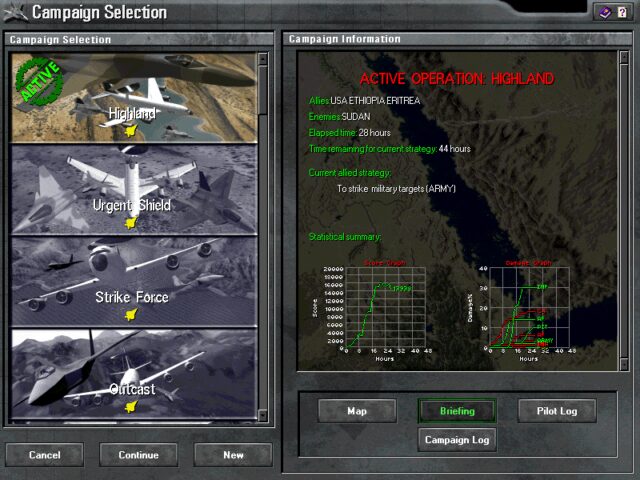Open the Pilot Log
The width and height of the screenshot is (640, 480).
click(557, 411)
